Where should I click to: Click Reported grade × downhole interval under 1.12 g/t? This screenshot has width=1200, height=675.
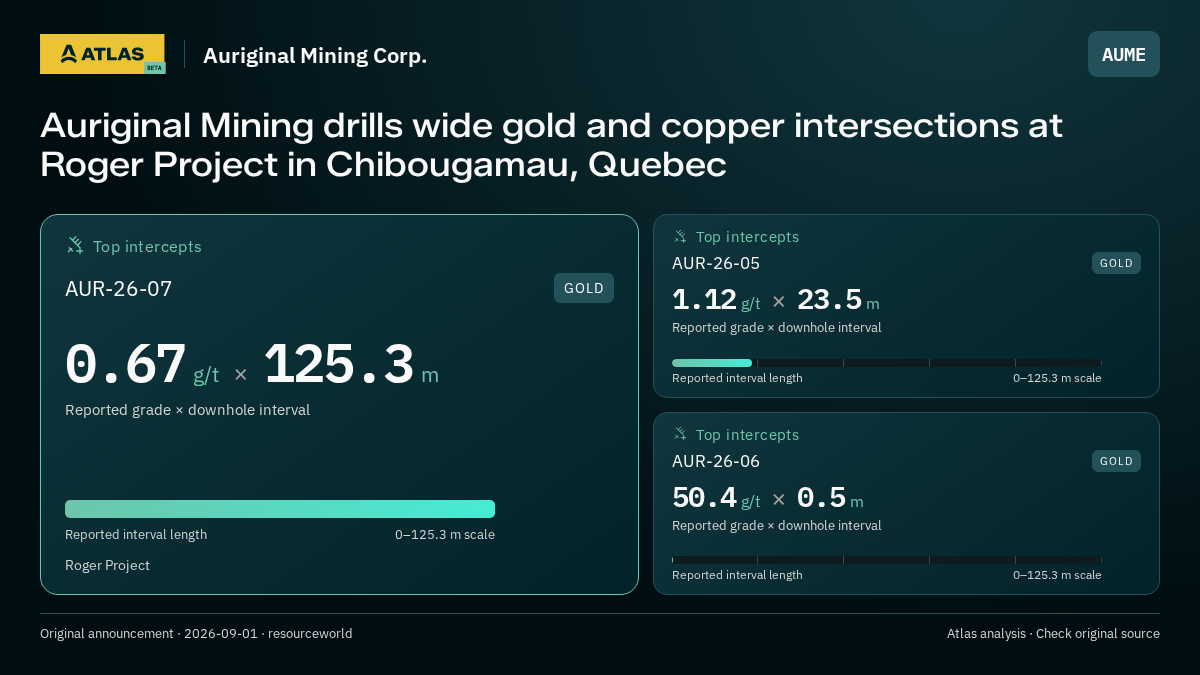tap(777, 328)
